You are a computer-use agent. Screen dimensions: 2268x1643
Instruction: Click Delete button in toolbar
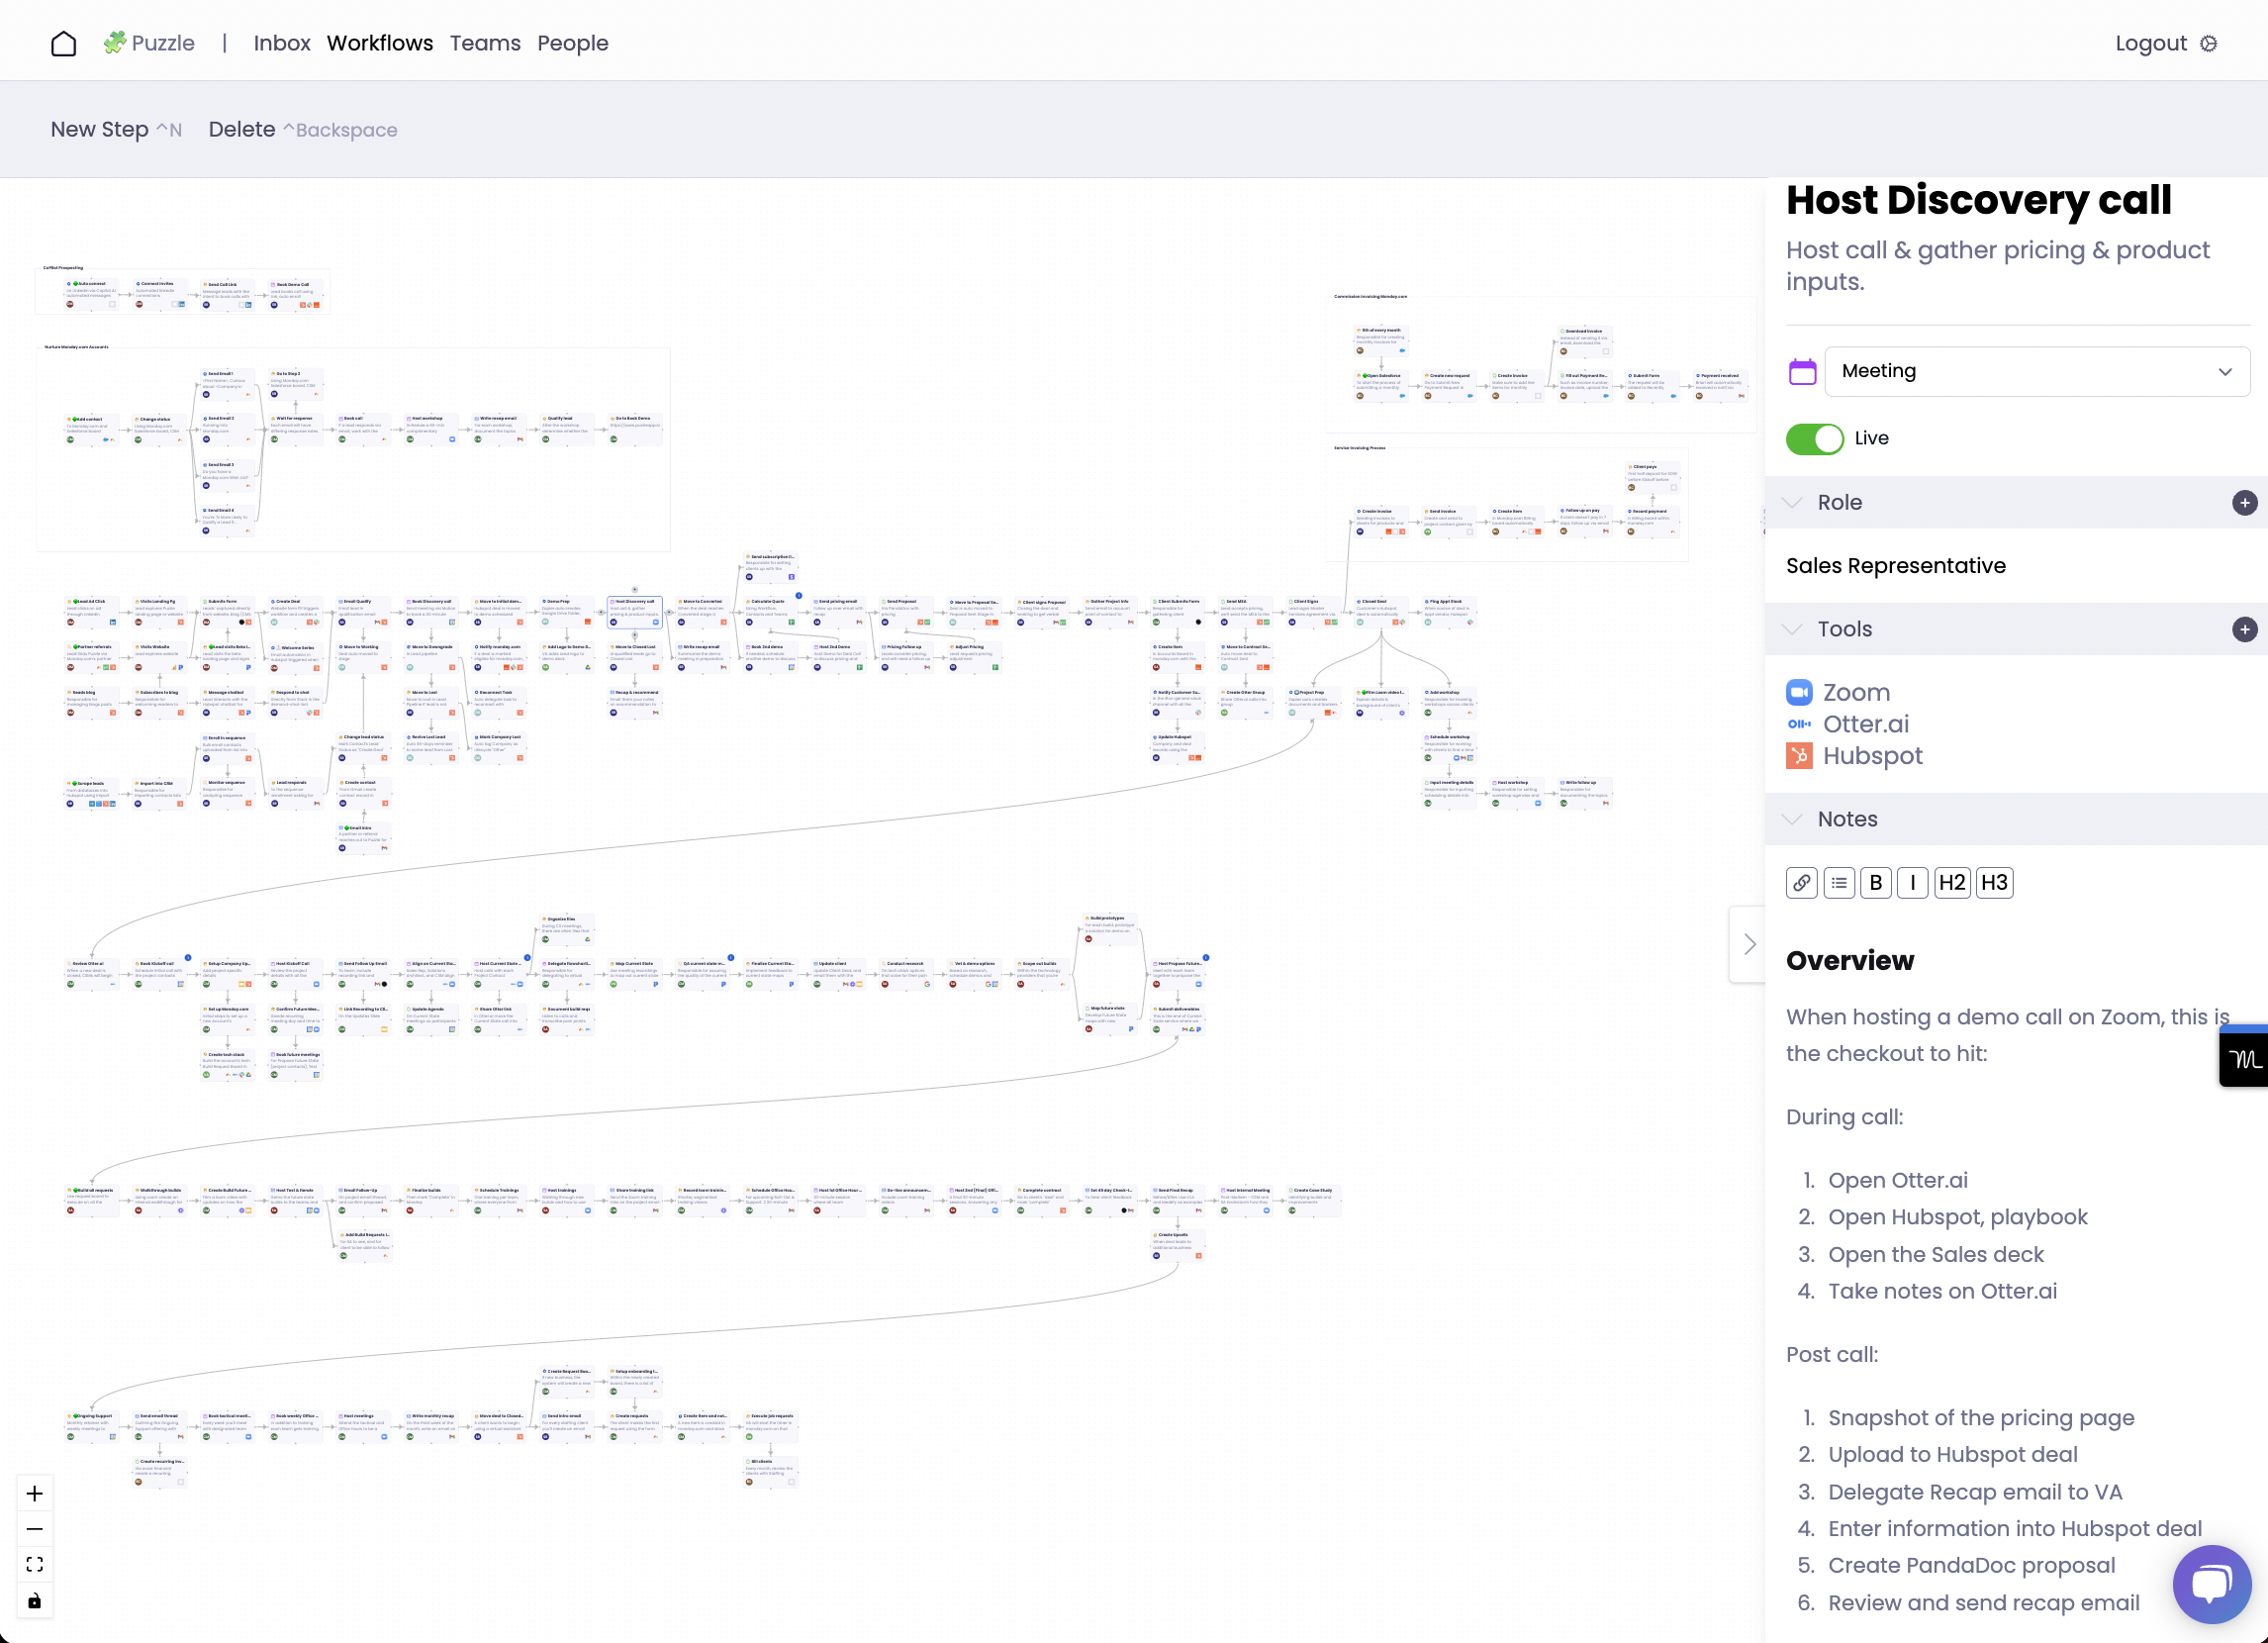(x=303, y=129)
